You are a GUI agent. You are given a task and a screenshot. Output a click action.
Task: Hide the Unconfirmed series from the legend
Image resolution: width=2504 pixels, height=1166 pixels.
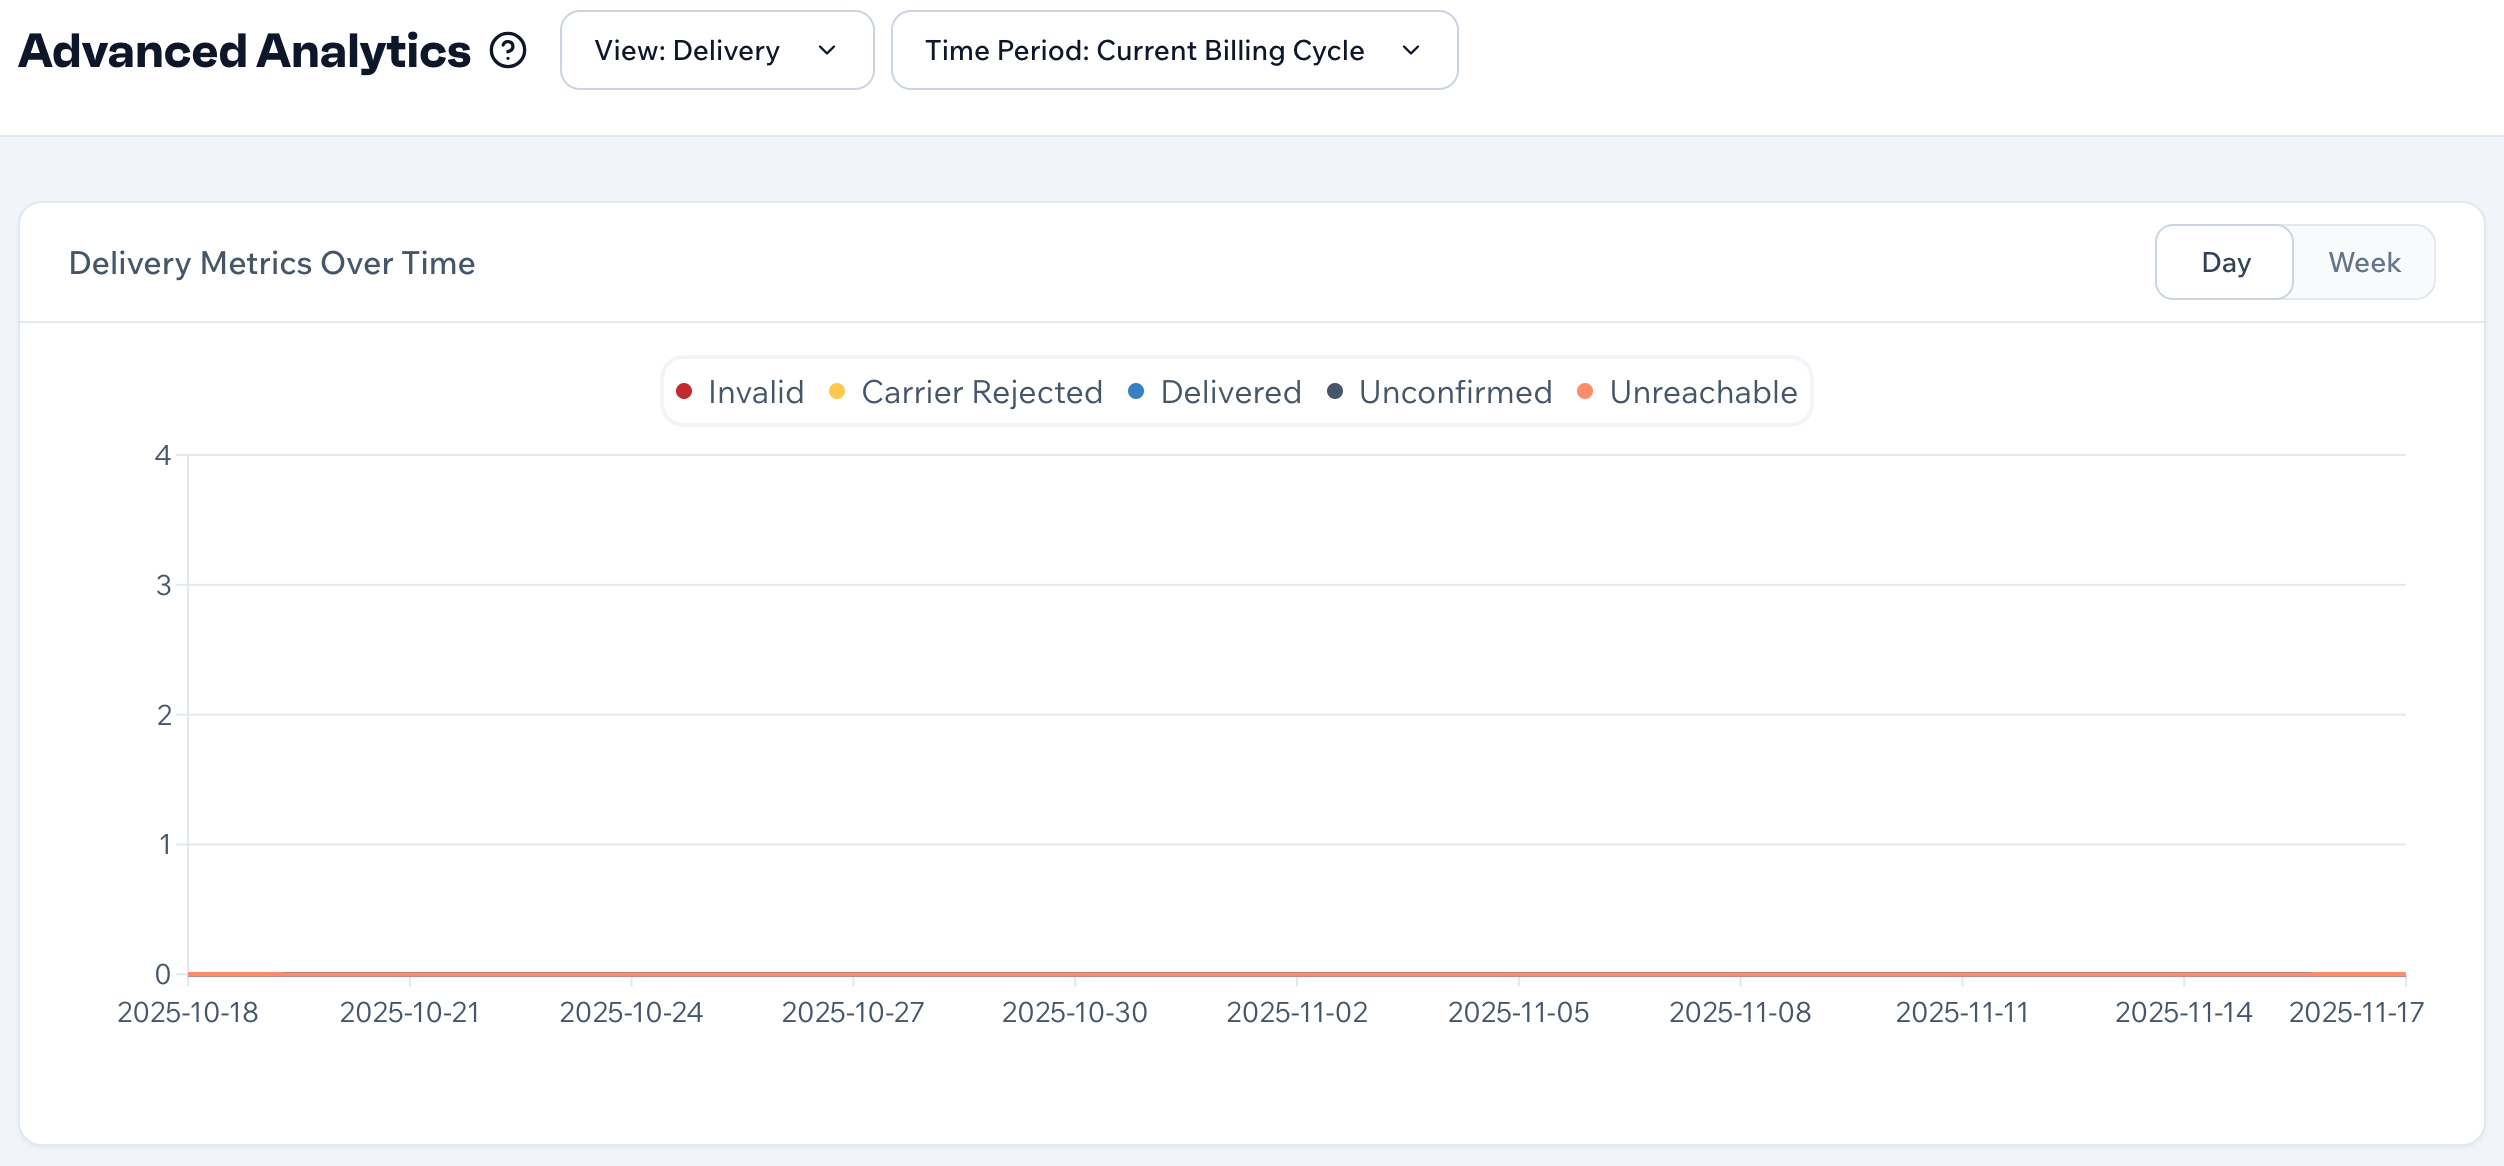[x=1454, y=391]
